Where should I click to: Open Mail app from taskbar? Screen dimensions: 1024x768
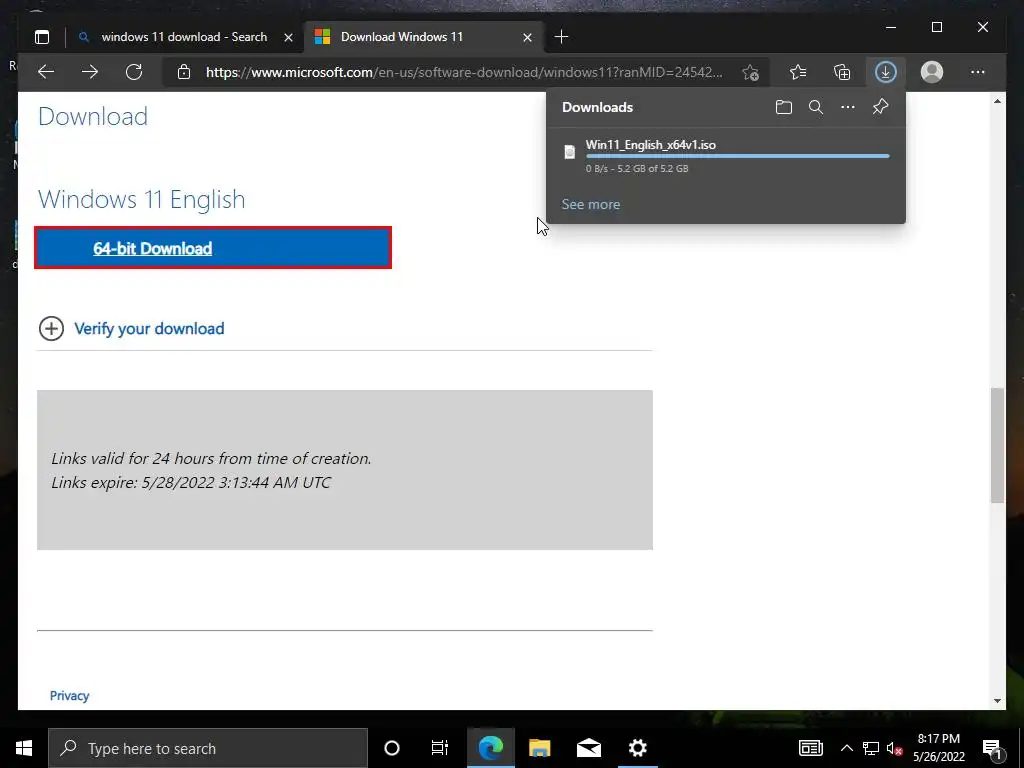(588, 748)
